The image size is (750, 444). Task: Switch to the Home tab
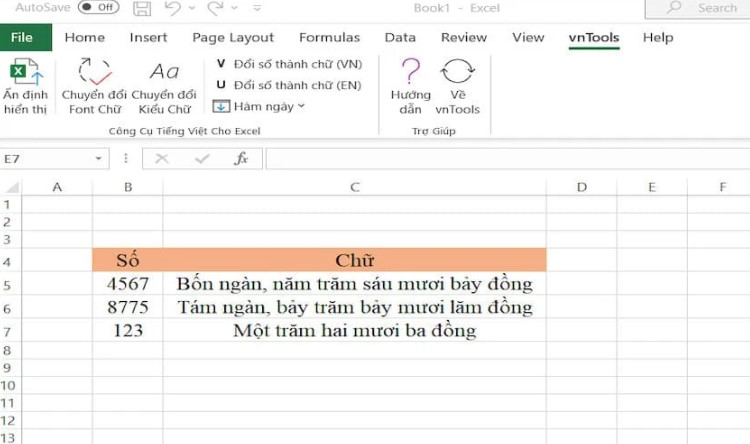click(x=85, y=37)
